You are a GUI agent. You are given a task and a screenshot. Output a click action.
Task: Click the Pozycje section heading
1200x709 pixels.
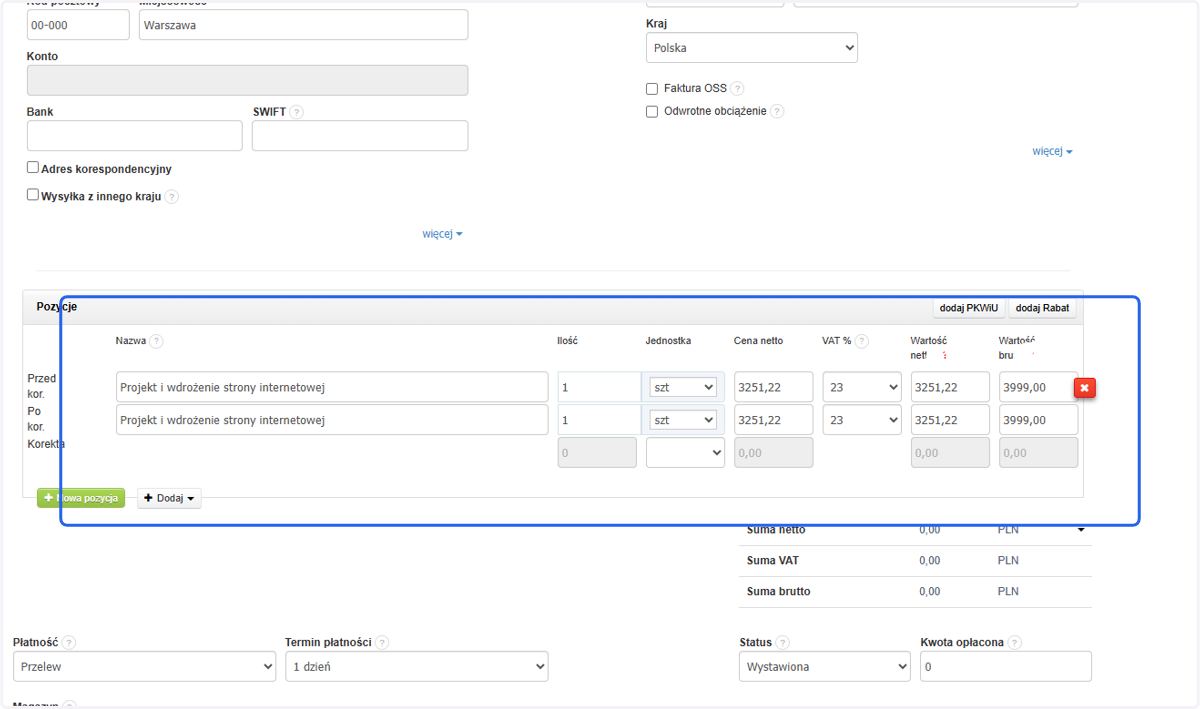coord(57,307)
